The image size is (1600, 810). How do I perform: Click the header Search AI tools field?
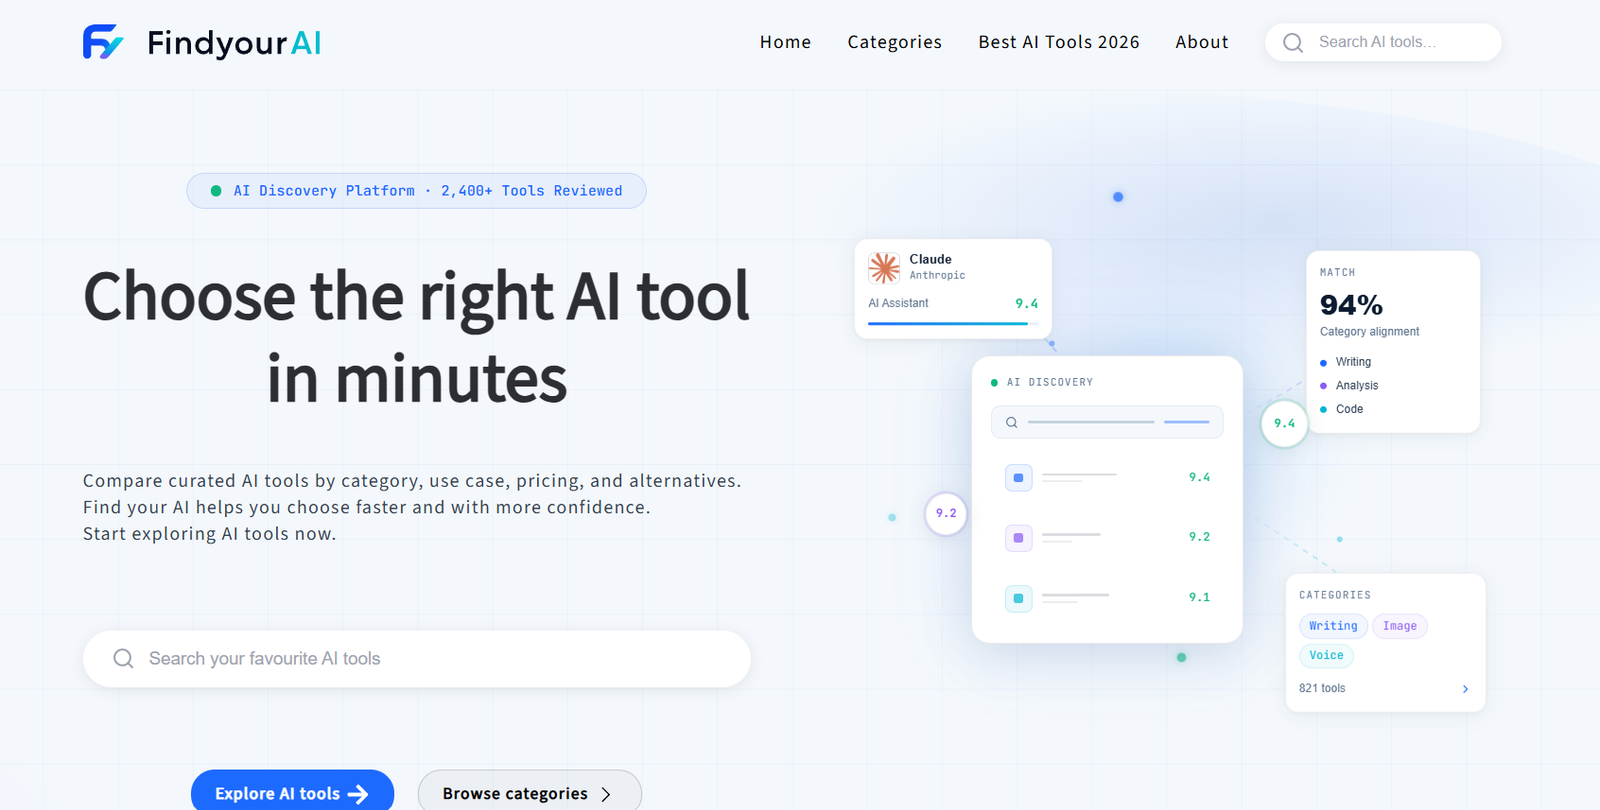click(1383, 42)
